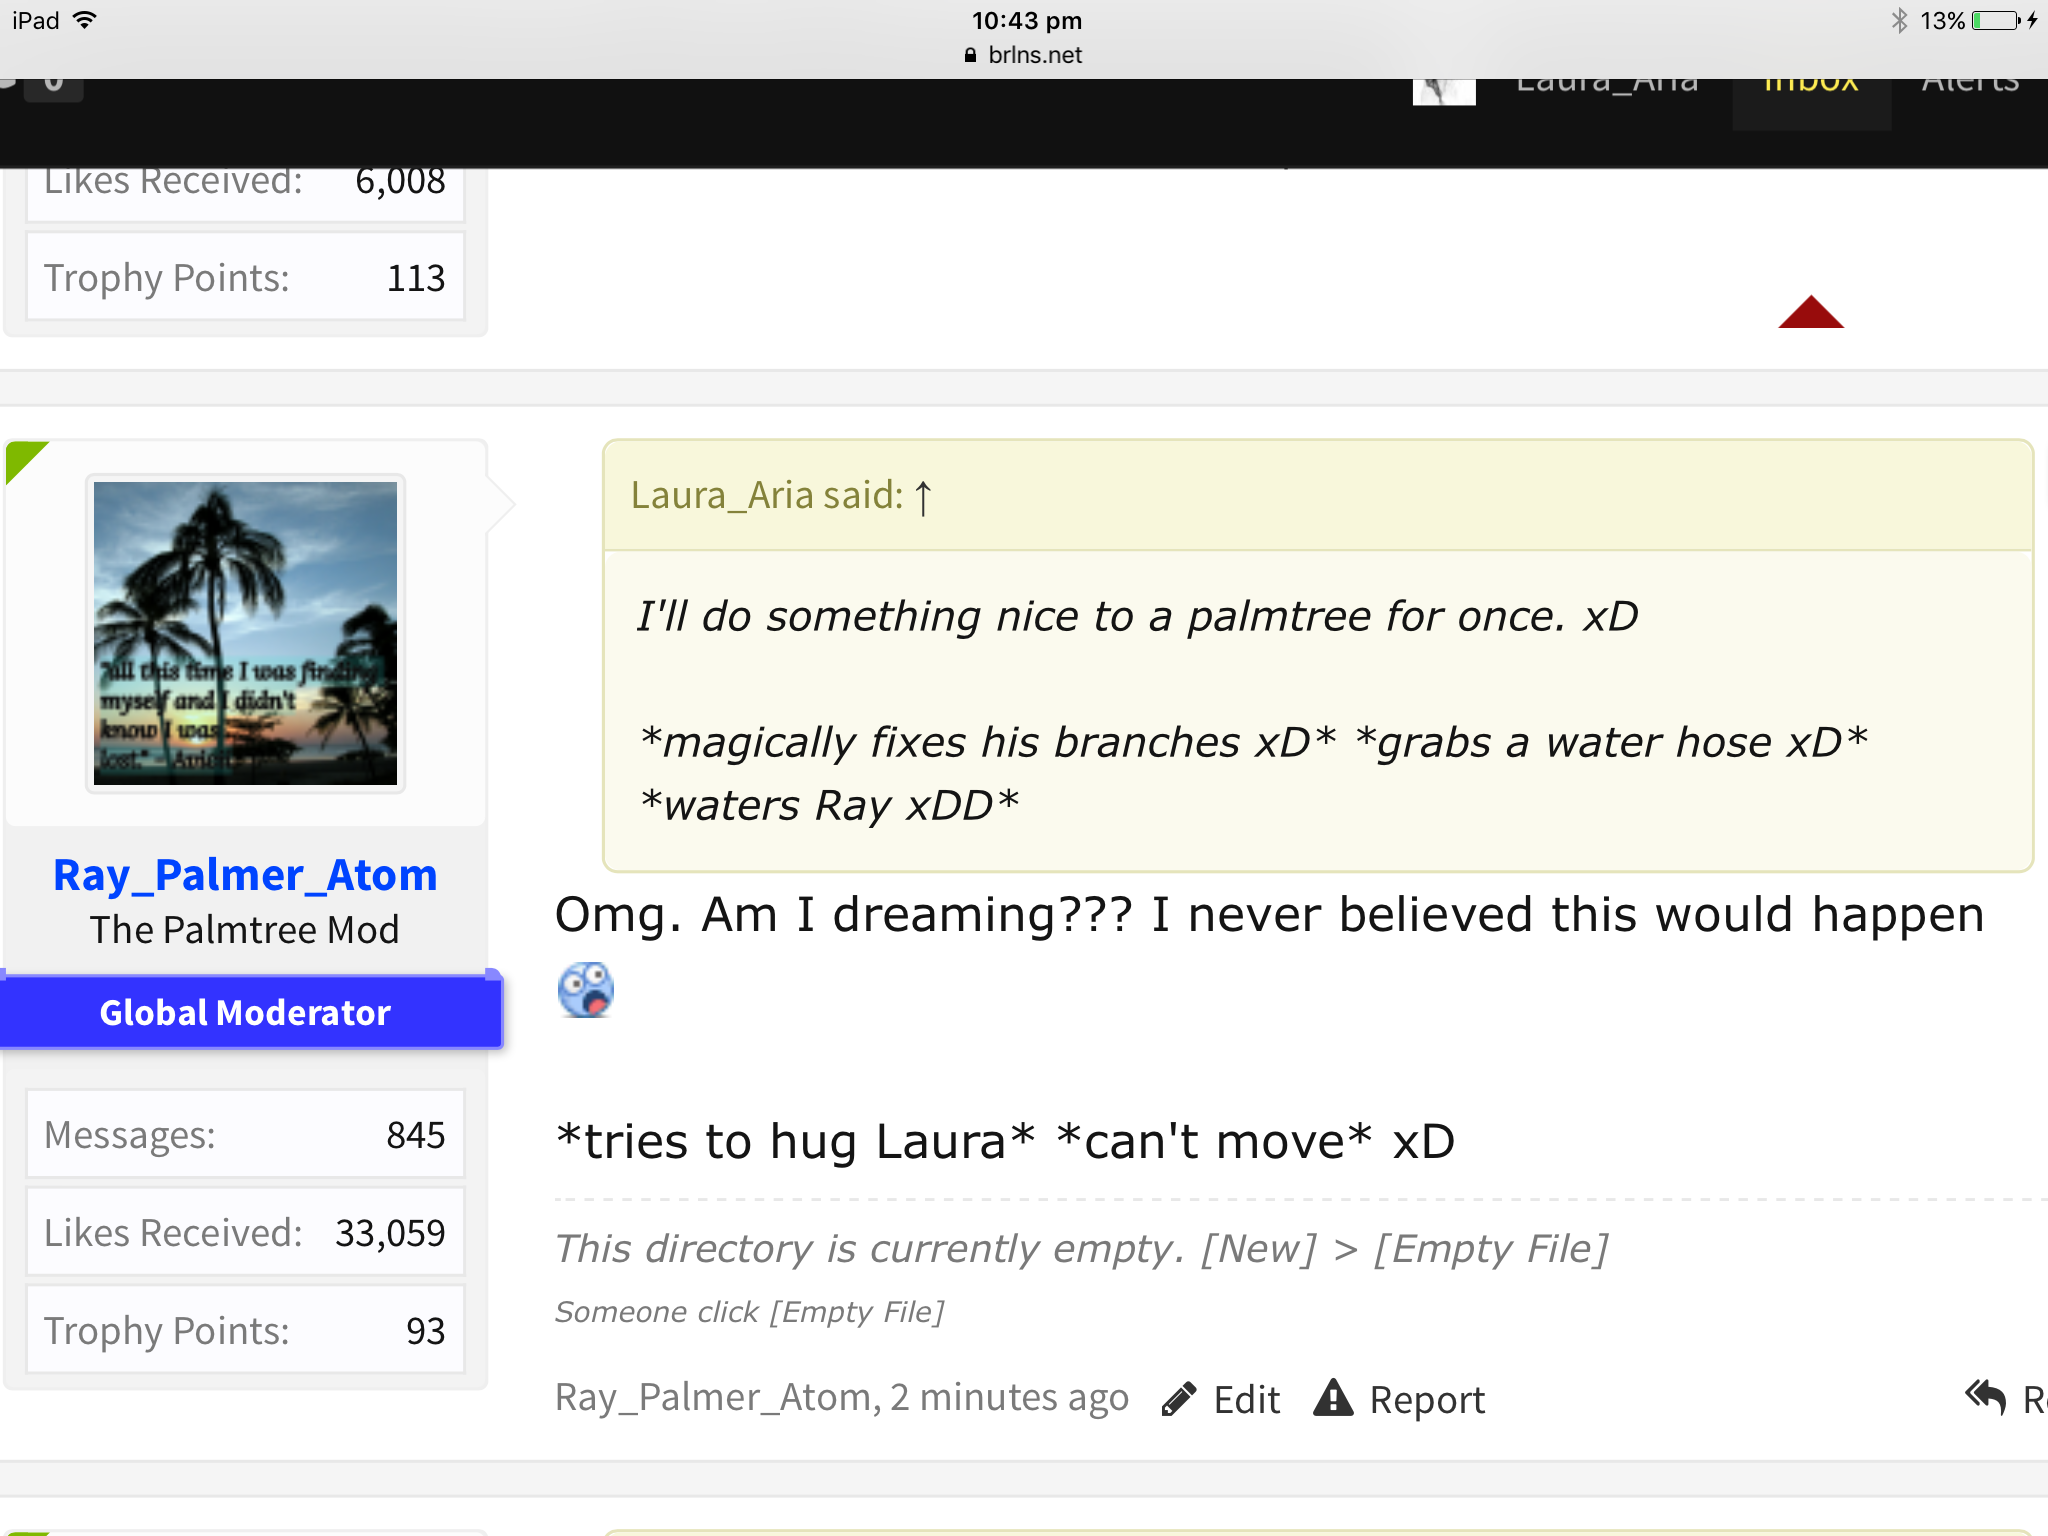Click the lock icon beside brlns.net
2048x1536 pixels.
click(x=969, y=55)
